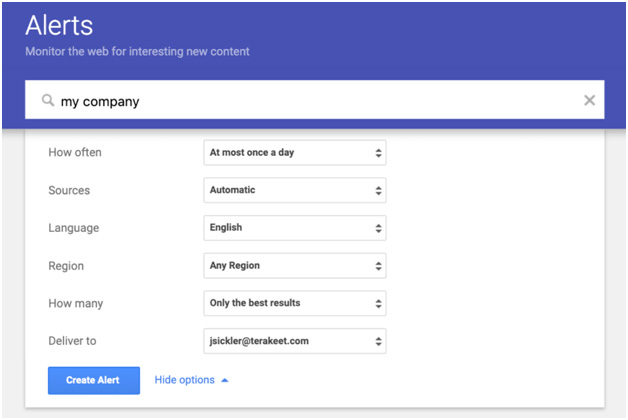Click the 'Deliver to' field label

pyautogui.click(x=72, y=341)
